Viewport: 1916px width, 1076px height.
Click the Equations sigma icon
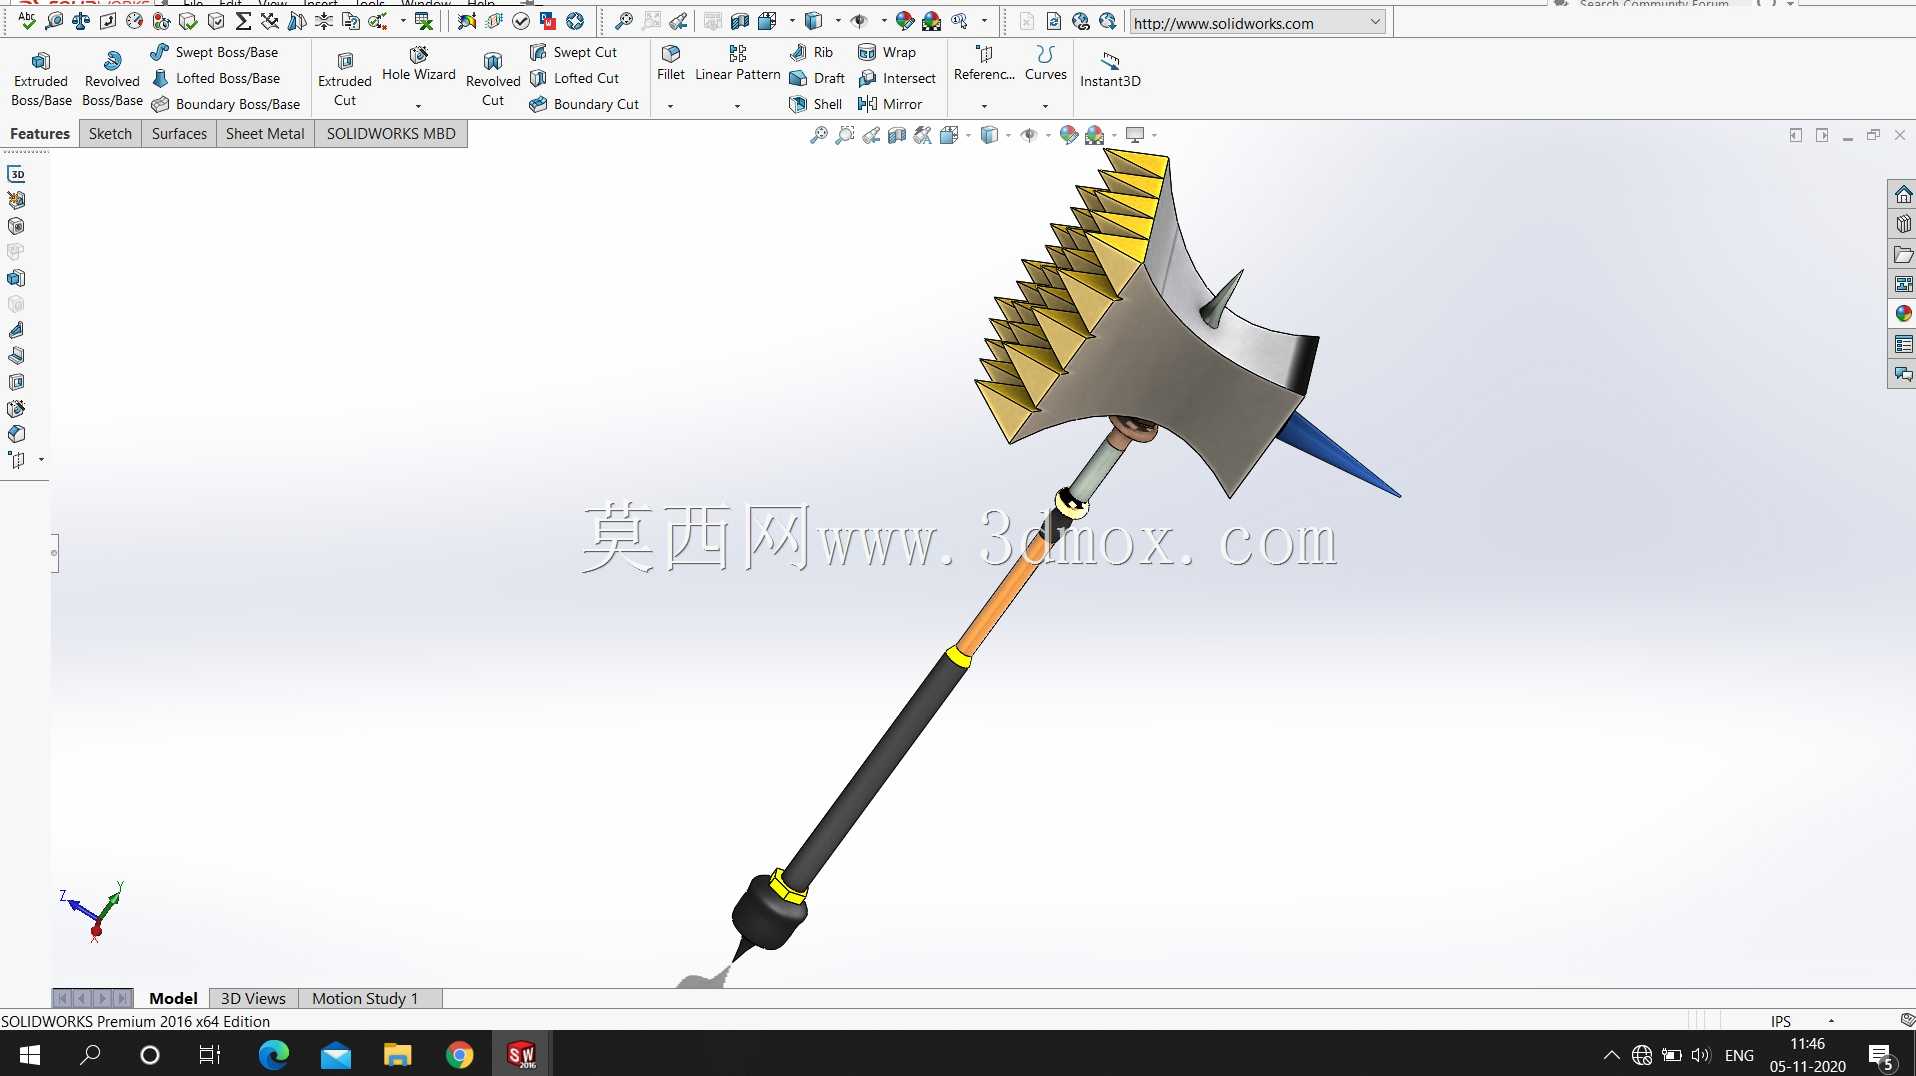(243, 21)
